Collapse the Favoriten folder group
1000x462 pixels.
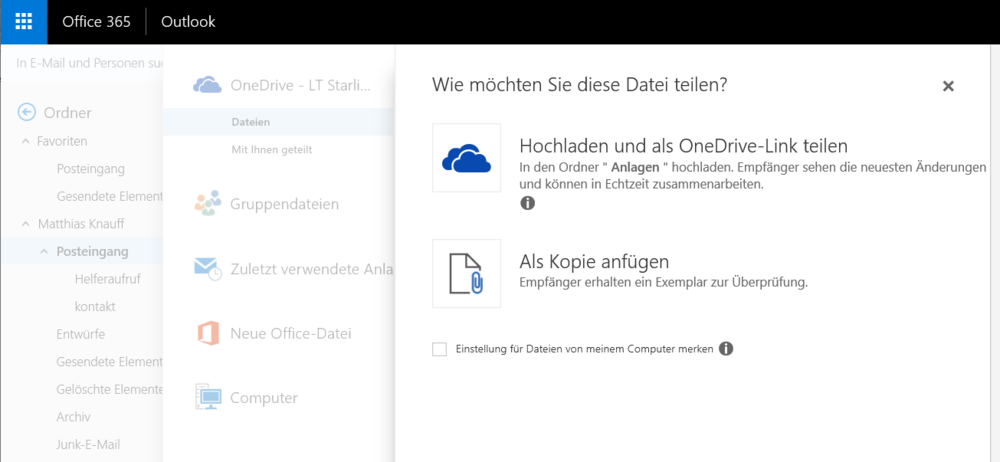point(26,142)
